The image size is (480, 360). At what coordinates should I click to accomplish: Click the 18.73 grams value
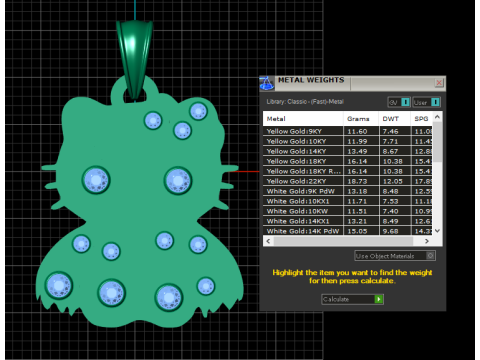click(357, 181)
